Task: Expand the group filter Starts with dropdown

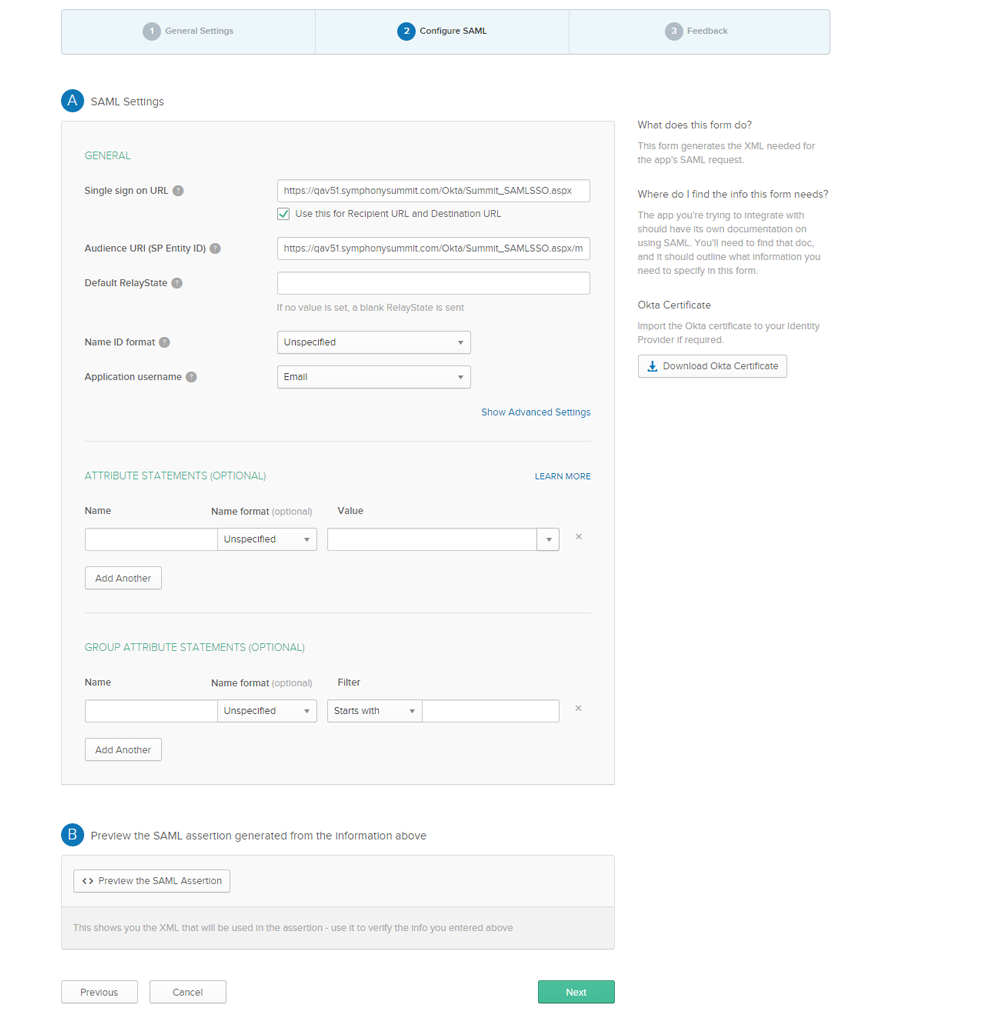Action: click(374, 711)
